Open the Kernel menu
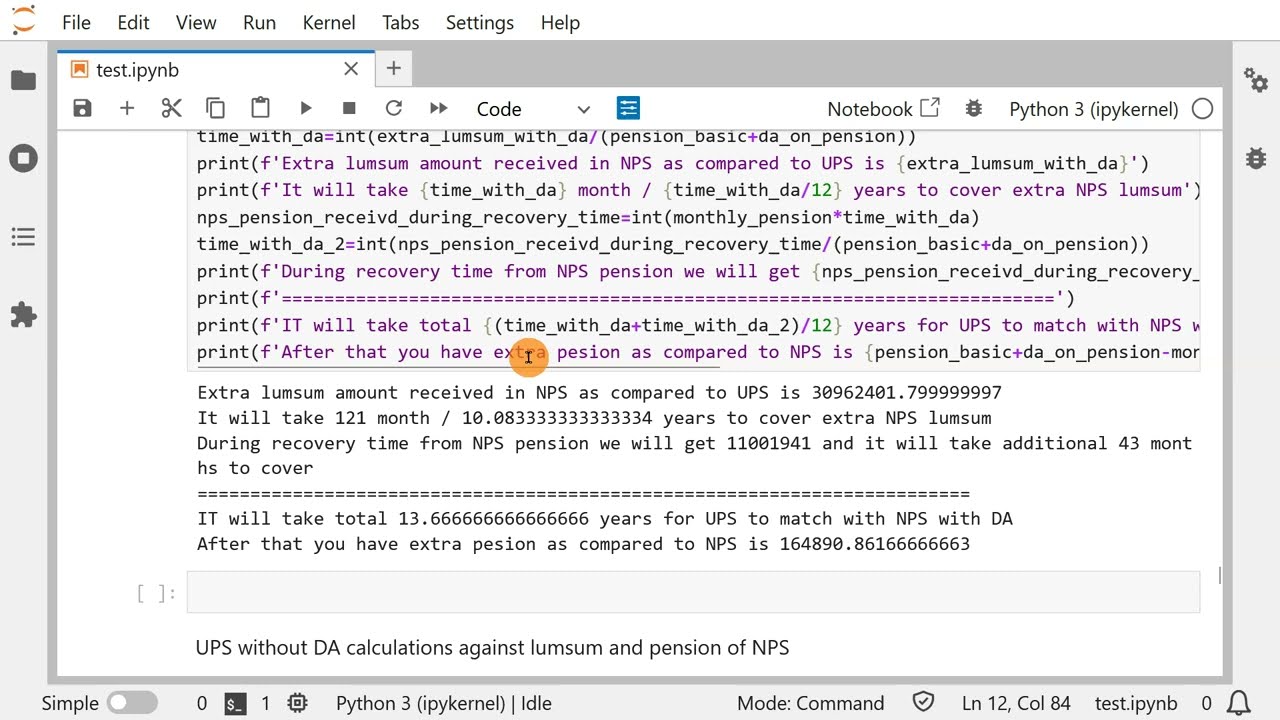 [x=329, y=22]
